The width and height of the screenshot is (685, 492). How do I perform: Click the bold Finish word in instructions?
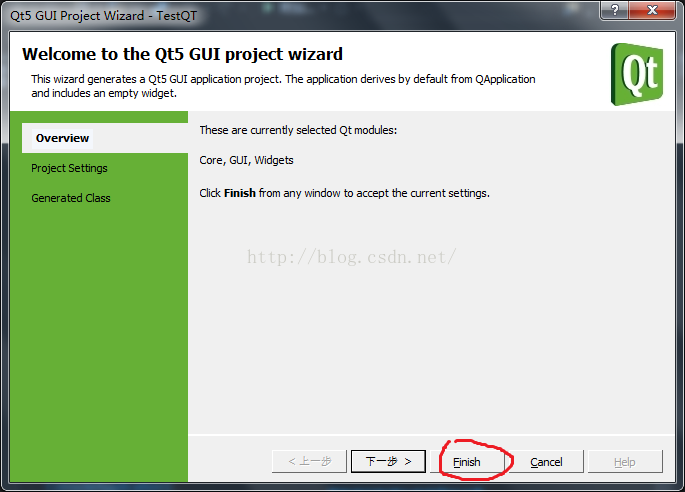click(240, 193)
